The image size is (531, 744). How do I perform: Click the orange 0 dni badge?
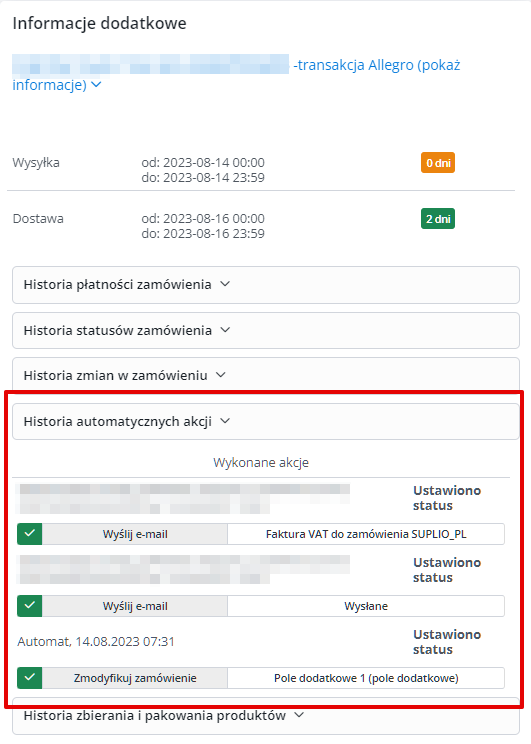point(438,163)
